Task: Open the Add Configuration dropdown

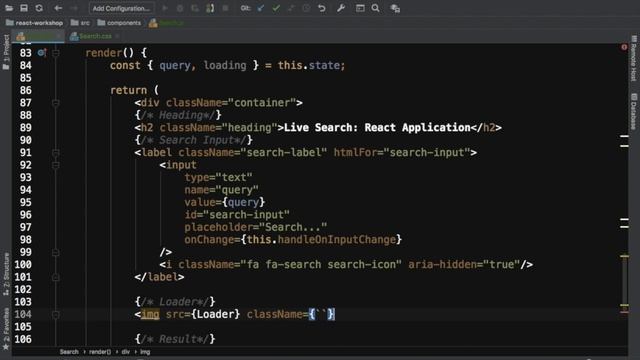Action: (x=122, y=8)
